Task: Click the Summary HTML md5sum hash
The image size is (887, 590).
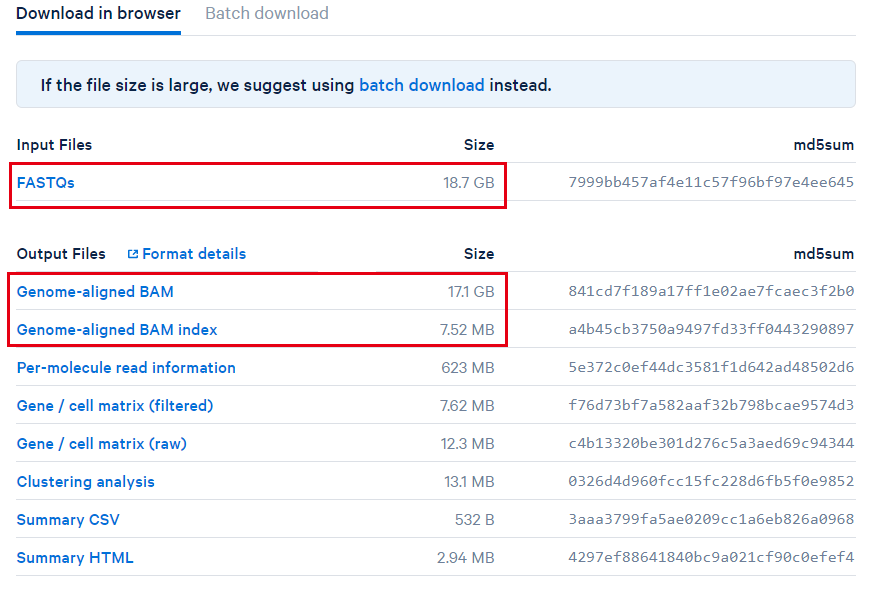Action: pyautogui.click(x=711, y=557)
